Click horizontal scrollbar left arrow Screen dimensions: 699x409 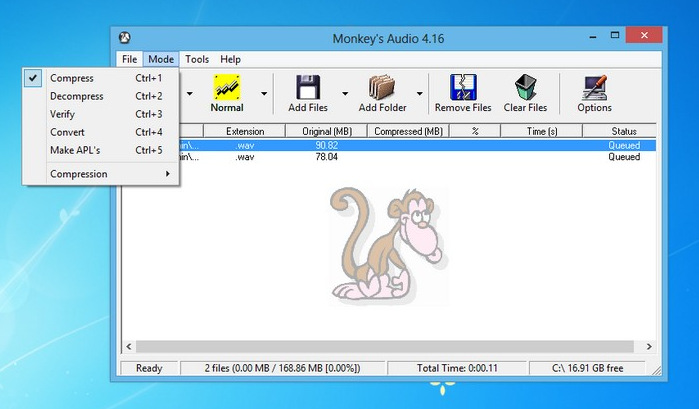[129, 347]
